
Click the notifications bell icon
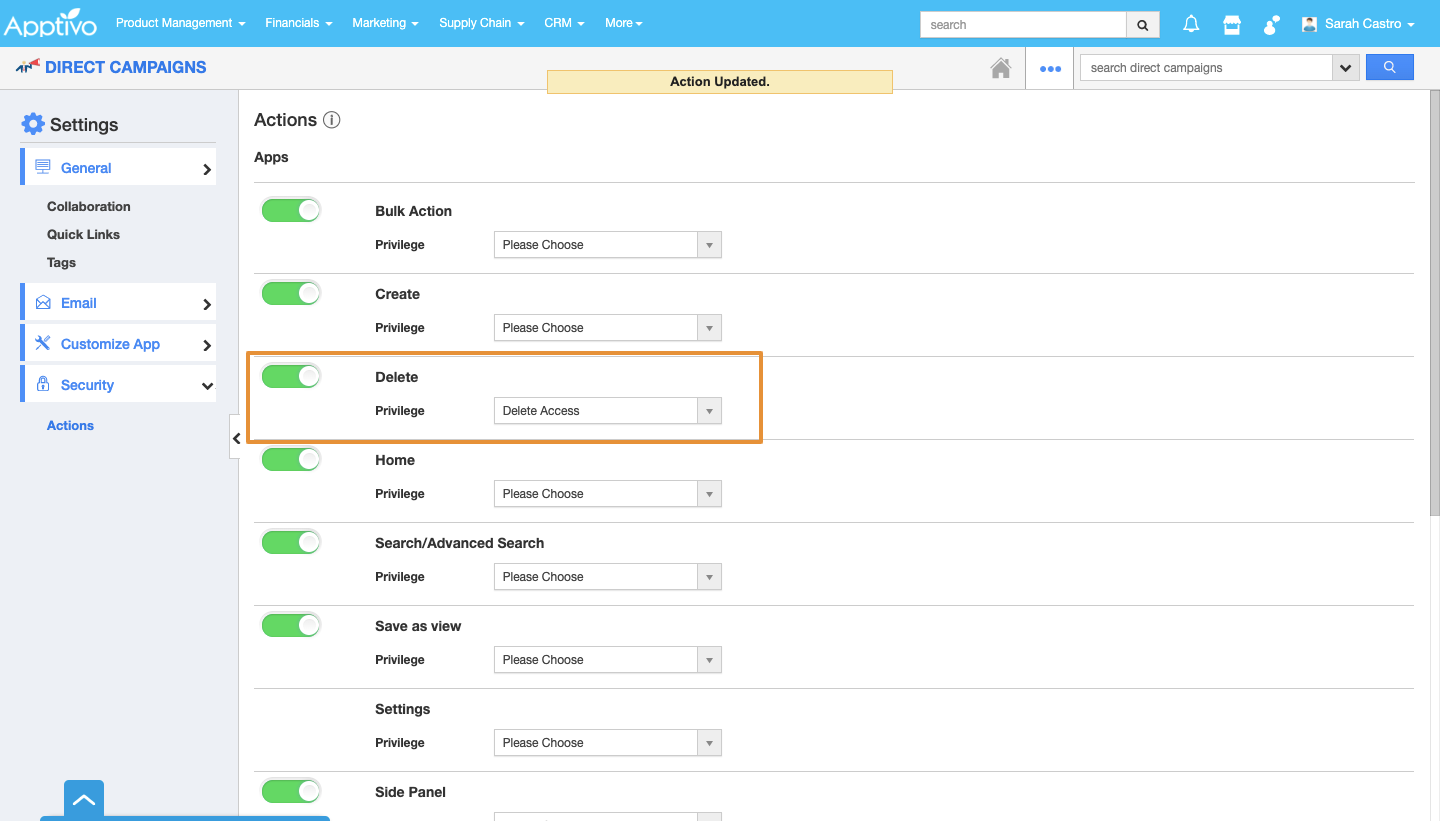coord(1191,24)
